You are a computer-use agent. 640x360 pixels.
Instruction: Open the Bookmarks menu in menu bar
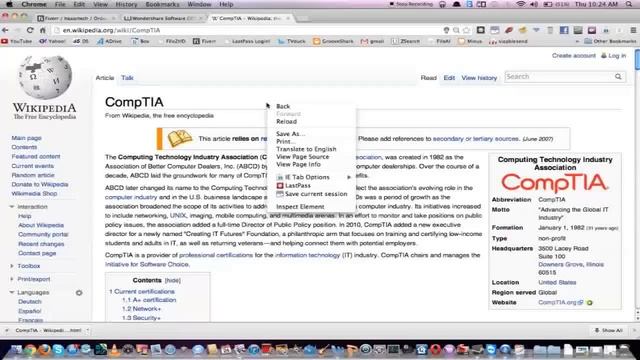(162, 4)
